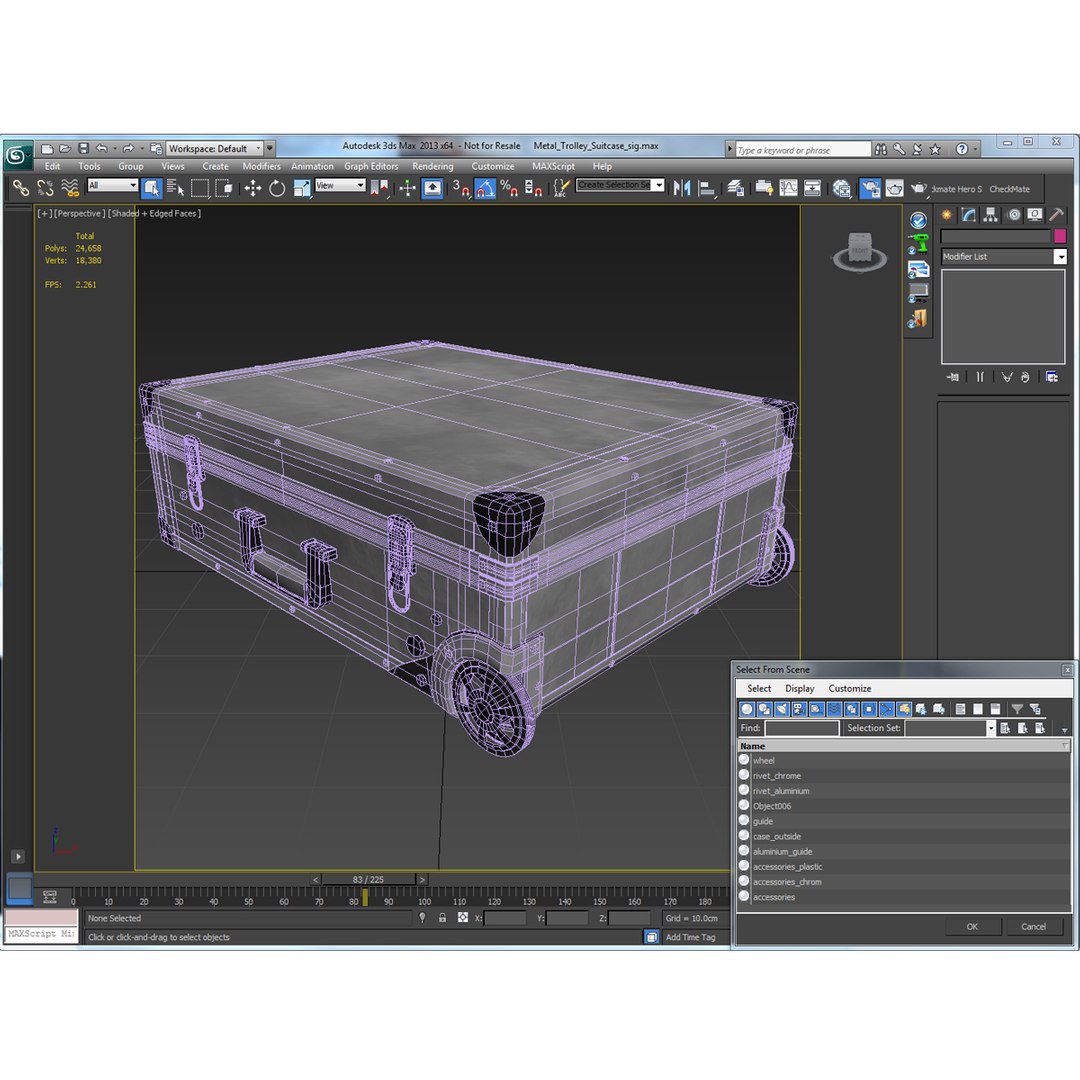Viewport: 1080px width, 1080px height.
Task: Select case_outside in the scene list
Action: pyautogui.click(x=904, y=836)
